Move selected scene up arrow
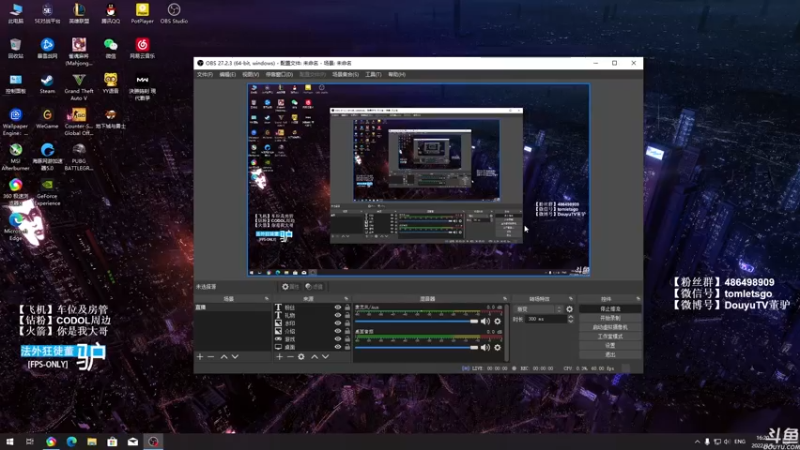800x450 pixels. click(224, 357)
